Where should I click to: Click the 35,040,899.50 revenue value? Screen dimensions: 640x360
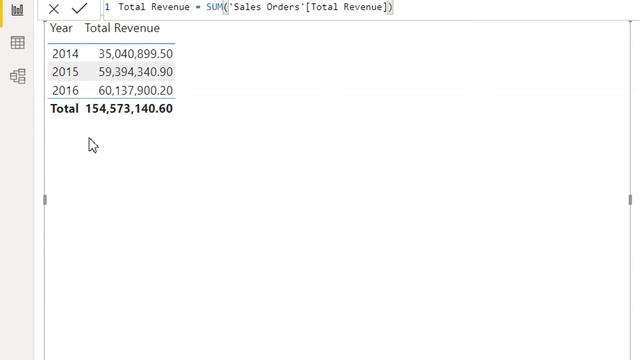136,54
